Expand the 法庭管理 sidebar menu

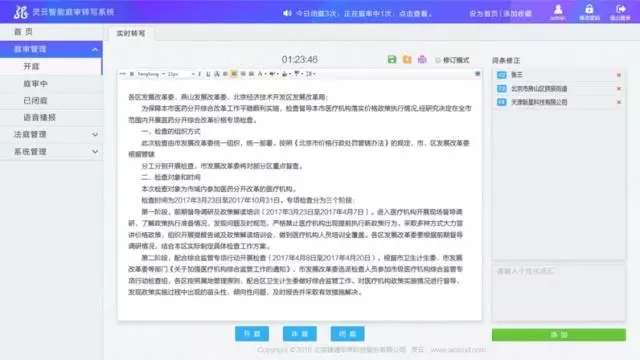[x=51, y=134]
